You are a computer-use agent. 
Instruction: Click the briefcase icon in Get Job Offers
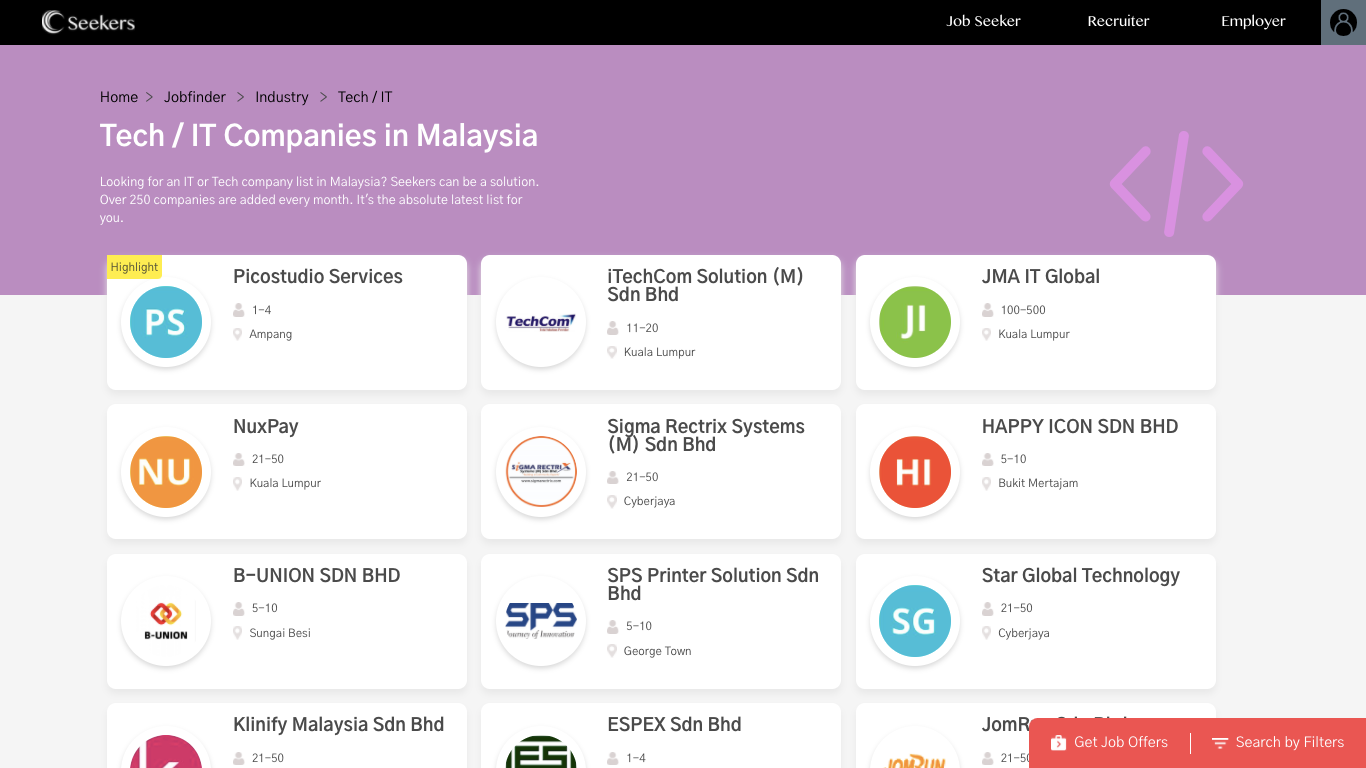point(1058,743)
